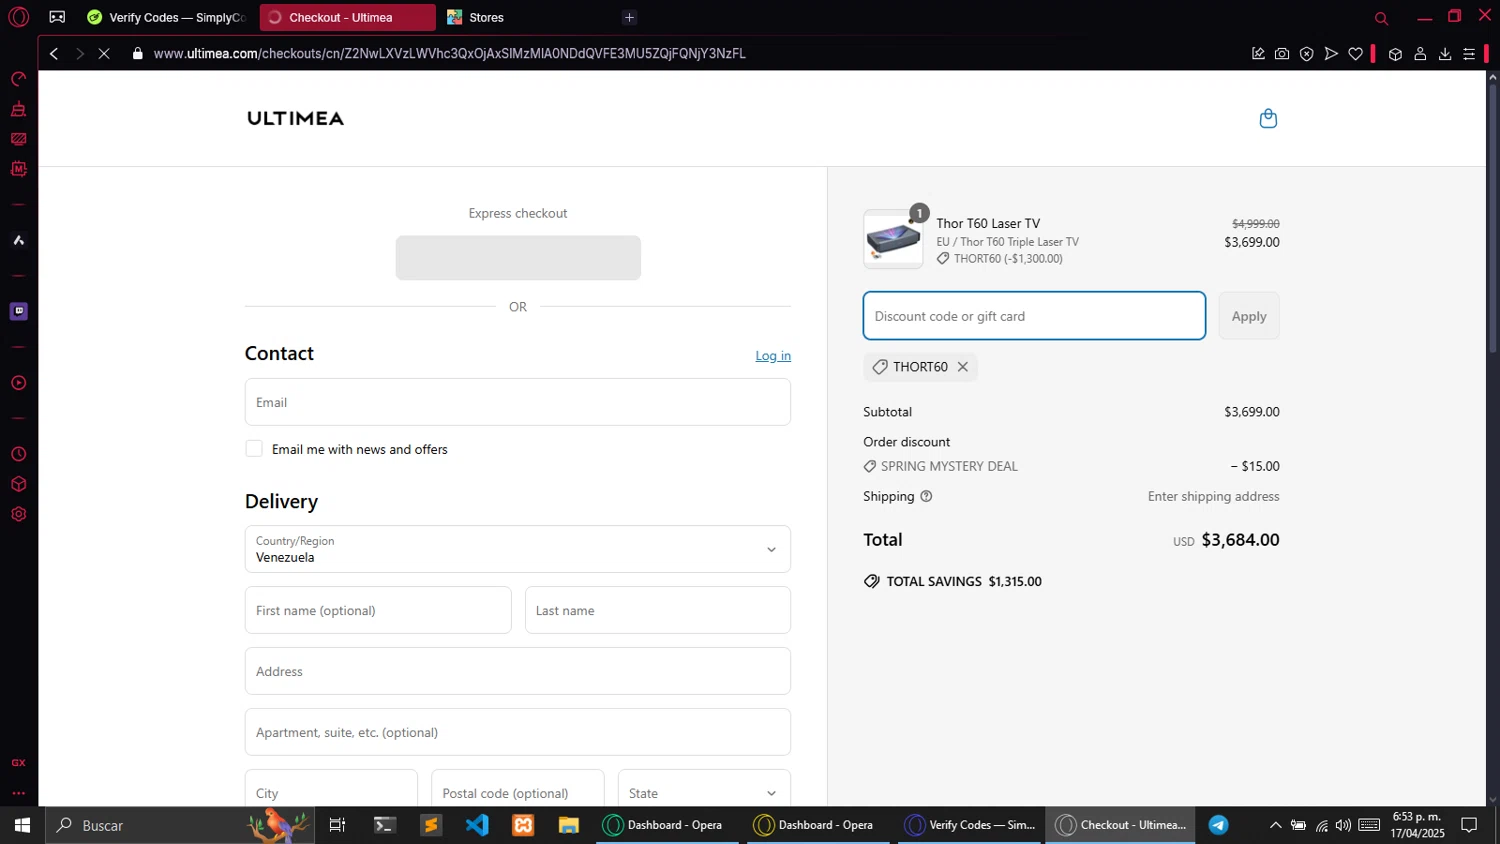Image resolution: width=1500 pixels, height=844 pixels.
Task: Click the GX Corner sidebar icon
Action: point(18,762)
